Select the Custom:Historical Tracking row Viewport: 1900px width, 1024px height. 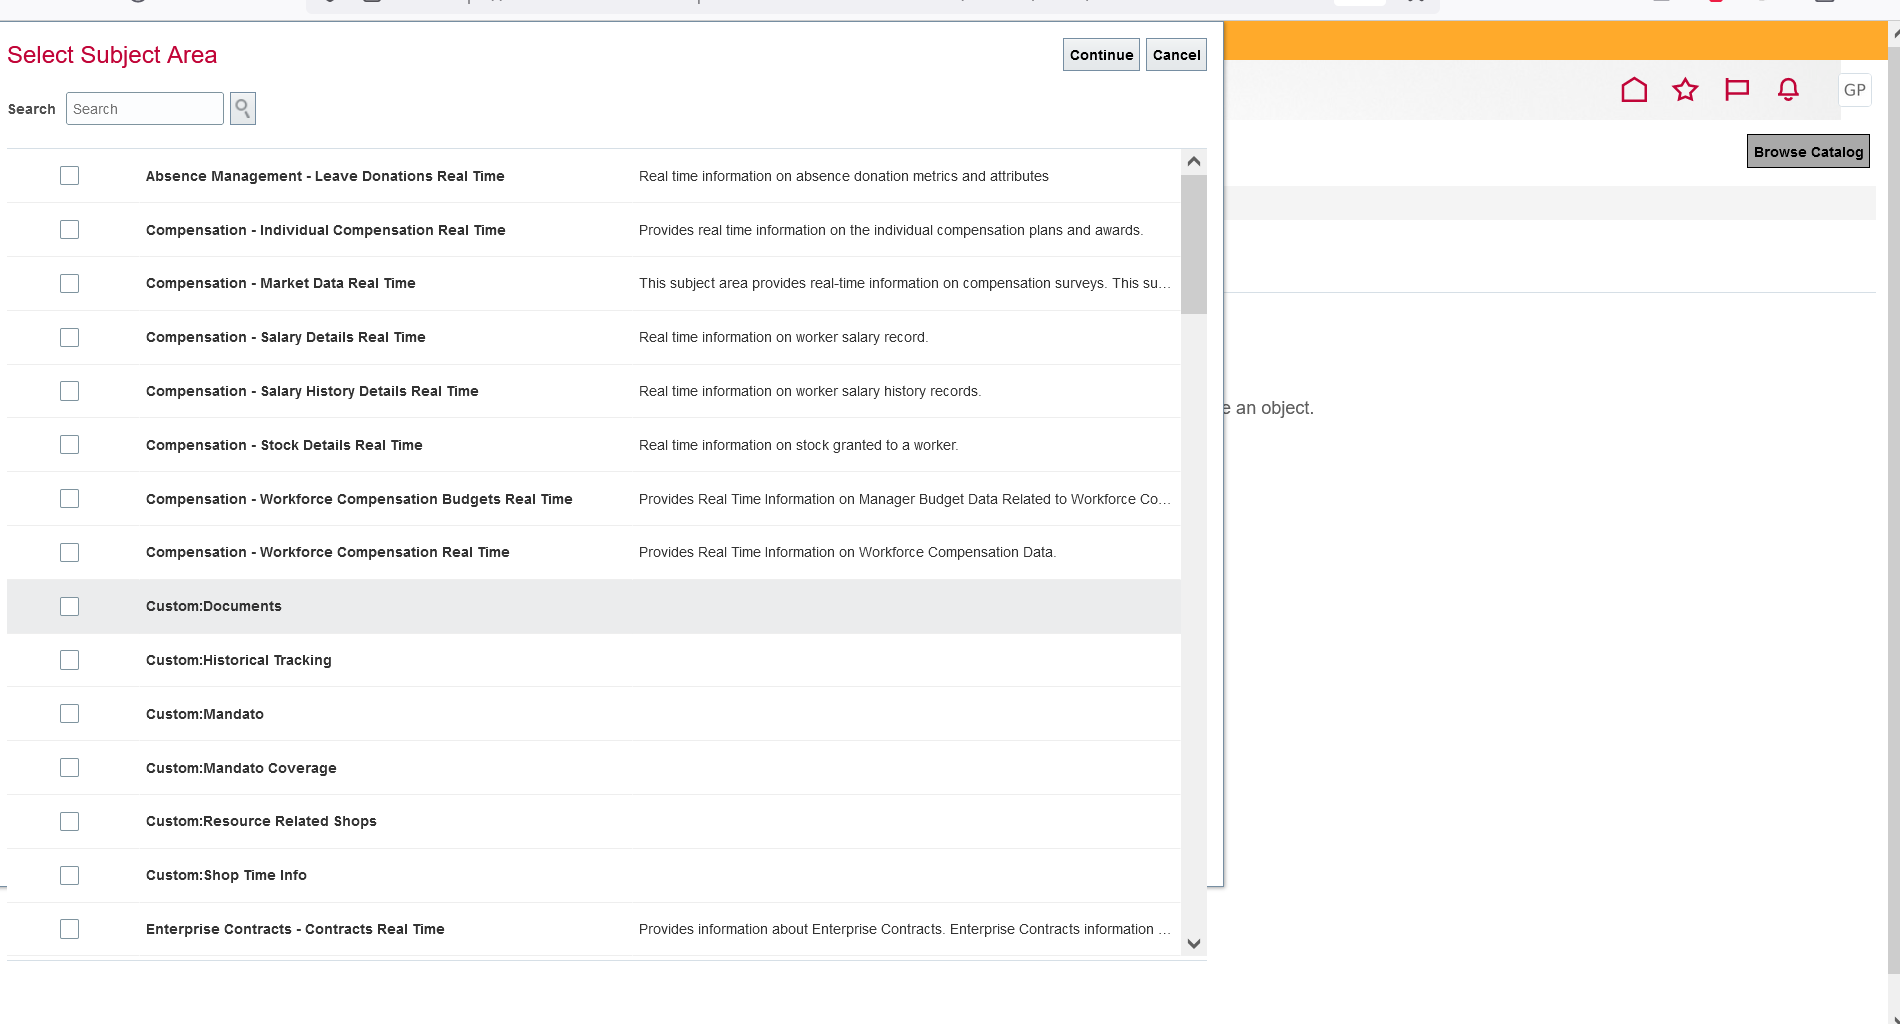pyautogui.click(x=238, y=660)
